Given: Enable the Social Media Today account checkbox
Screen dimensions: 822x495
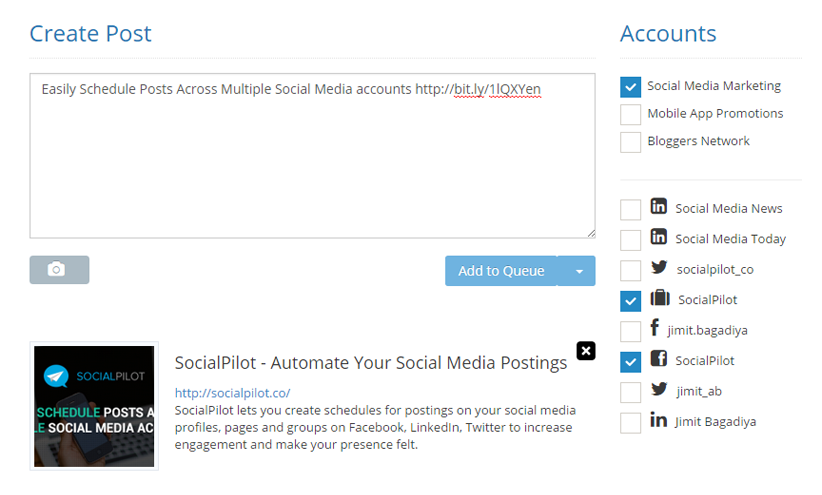Looking at the screenshot, I should 630,240.
